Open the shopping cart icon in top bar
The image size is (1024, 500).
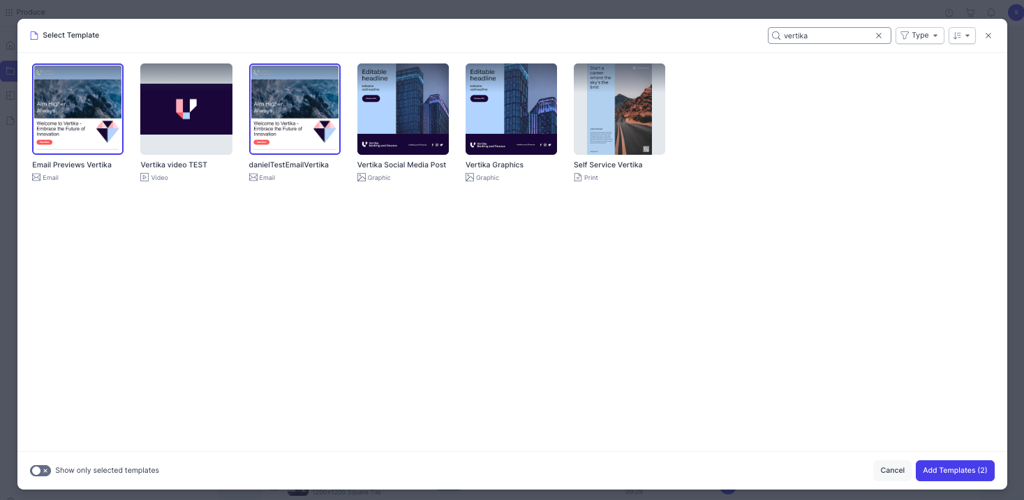970,12
